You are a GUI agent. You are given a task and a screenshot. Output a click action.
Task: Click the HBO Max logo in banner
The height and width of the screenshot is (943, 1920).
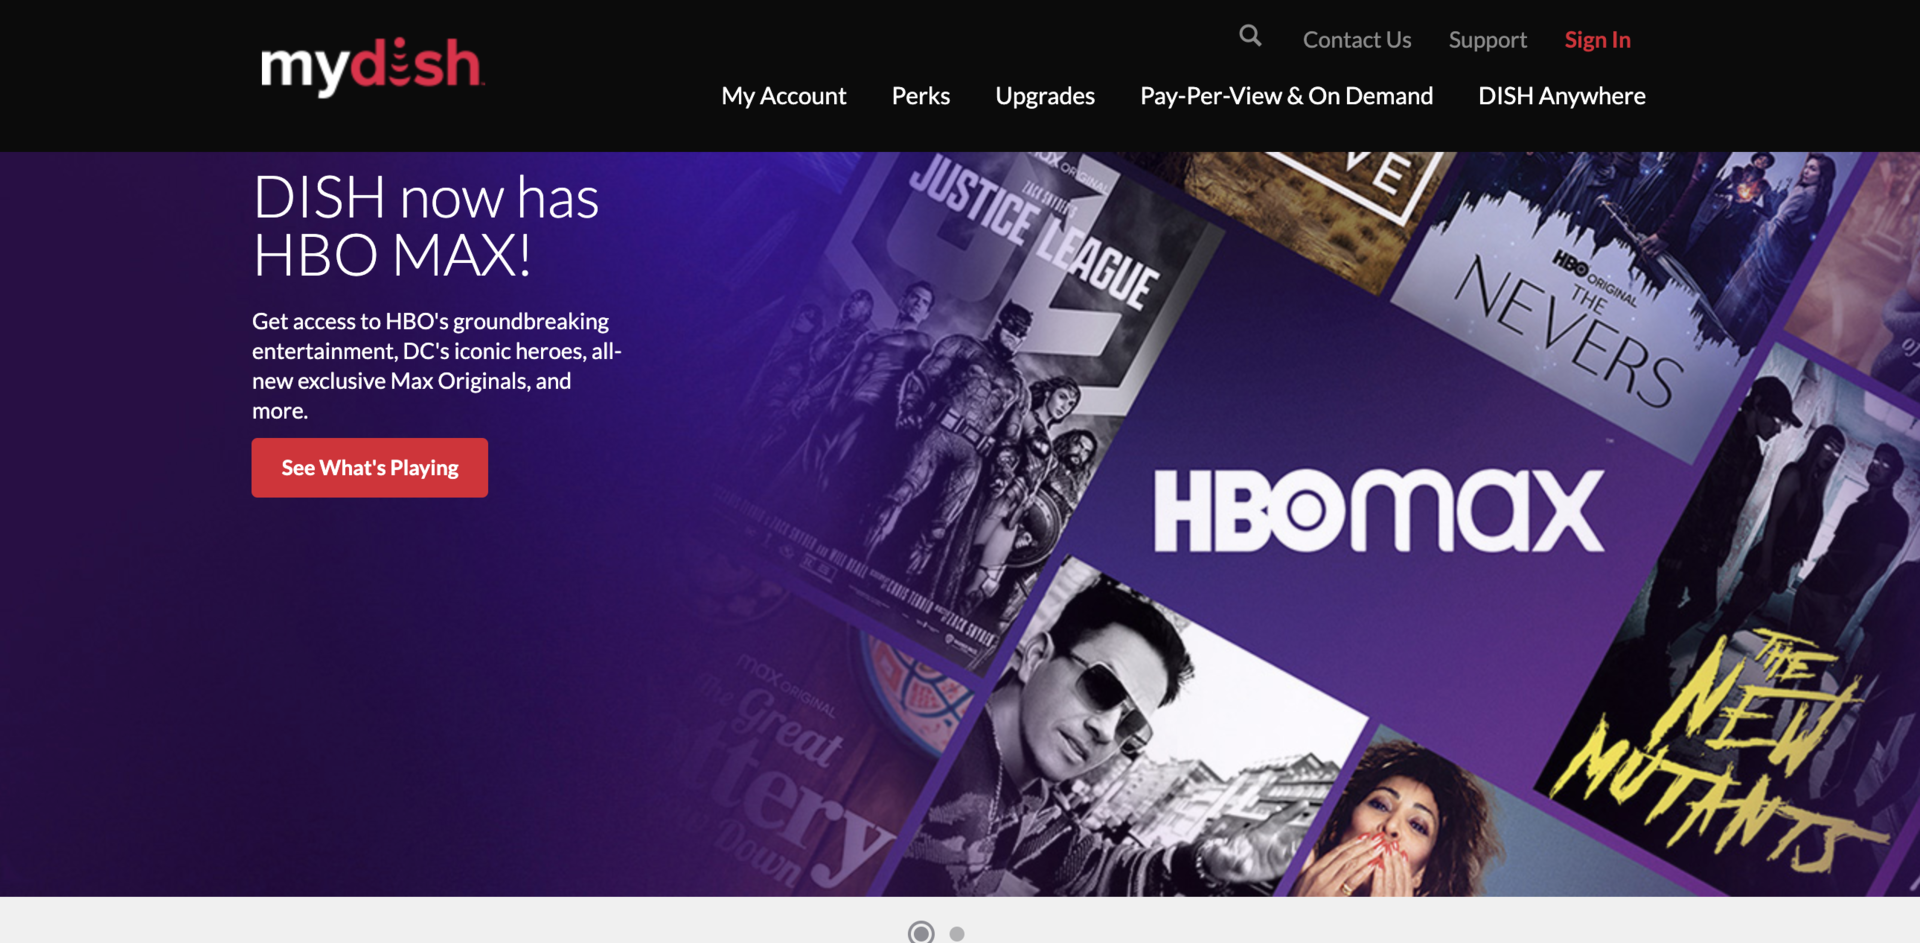point(1378,511)
